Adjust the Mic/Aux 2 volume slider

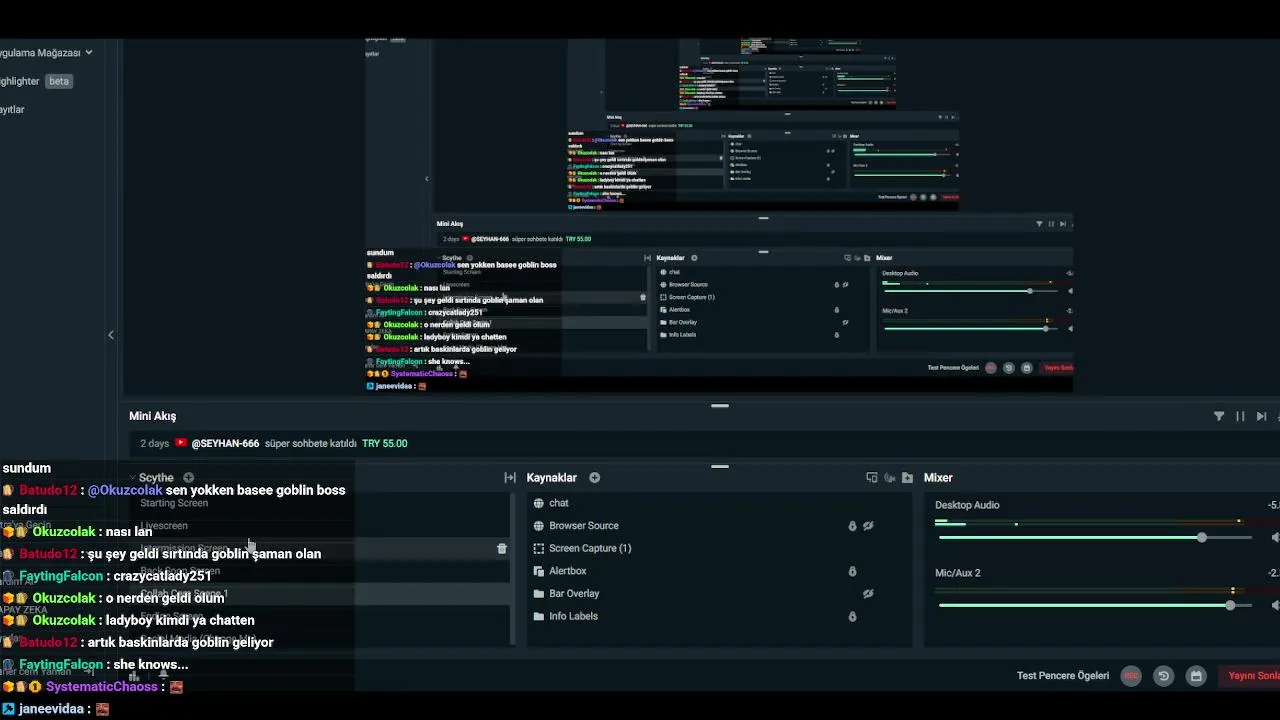coord(1095,605)
